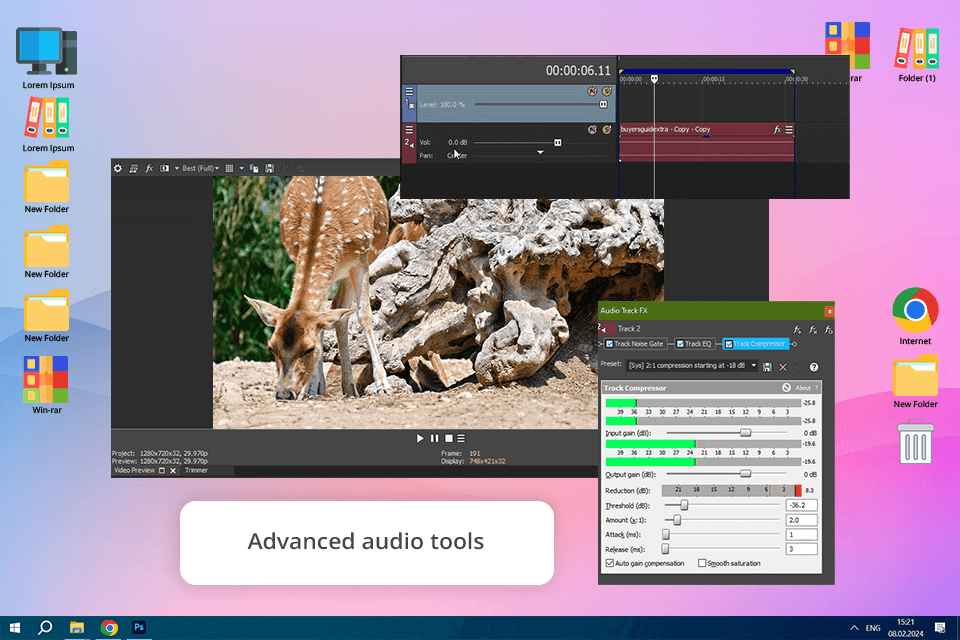Select the buyersguidextra - Copy - Copy clip

click(x=707, y=142)
